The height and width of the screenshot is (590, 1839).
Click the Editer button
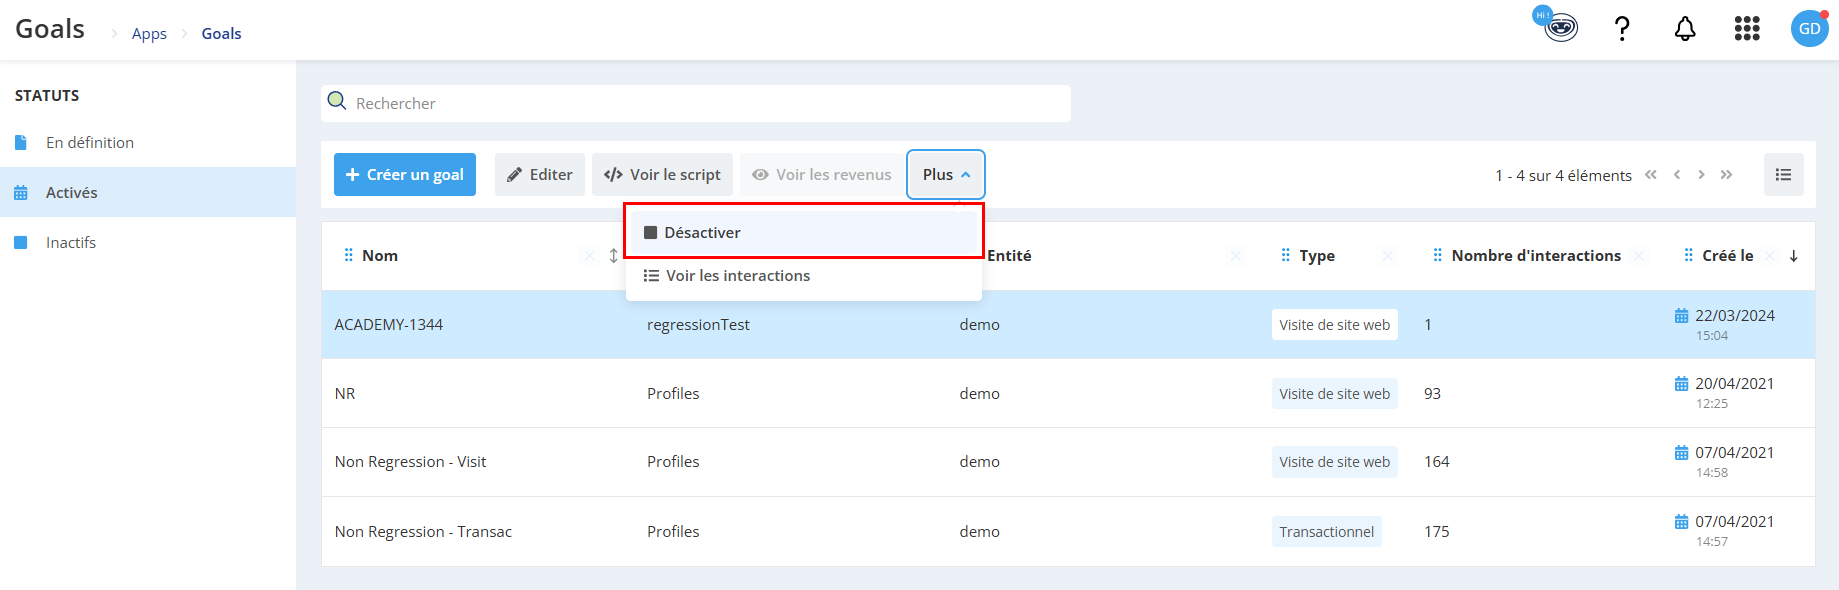pyautogui.click(x=540, y=174)
